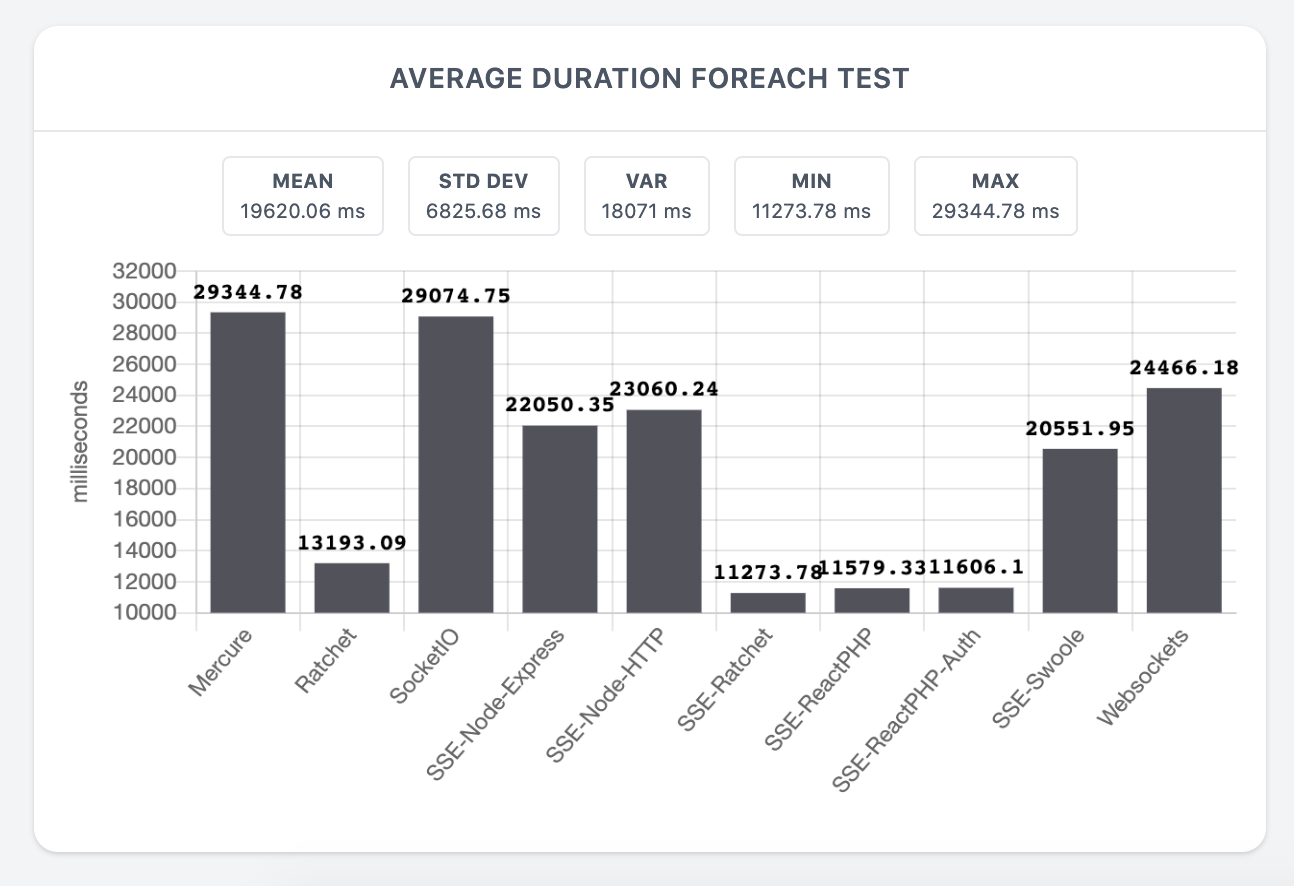This screenshot has width=1294, height=886.
Task: Click the Mercure bar in the chart
Action: pos(247,462)
